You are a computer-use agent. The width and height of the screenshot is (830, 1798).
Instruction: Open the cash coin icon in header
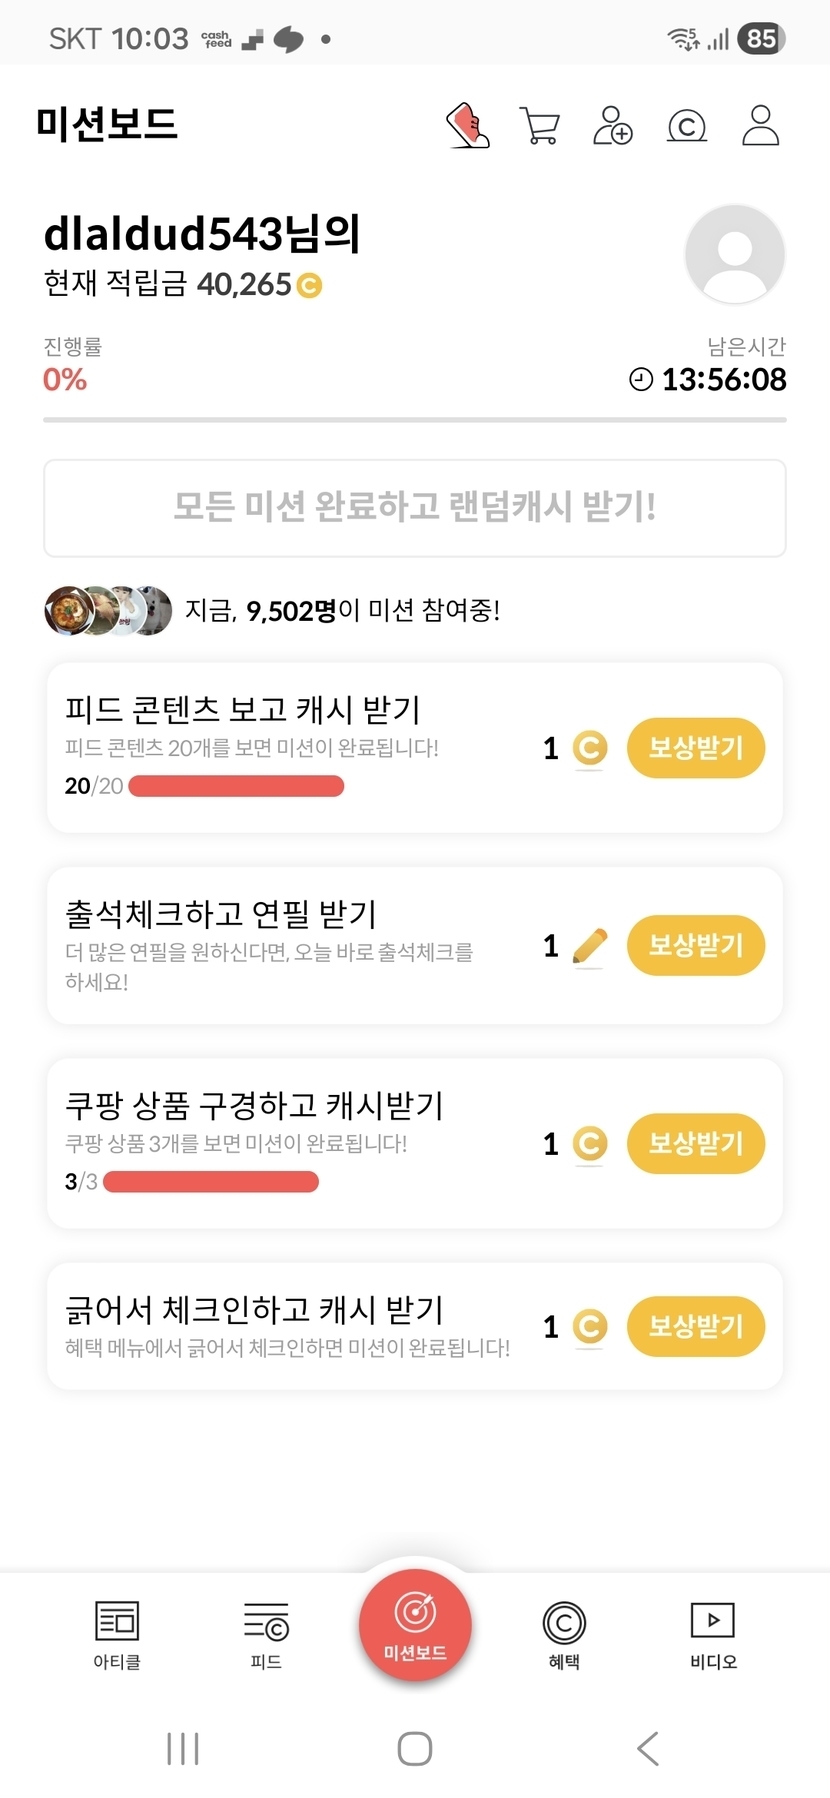(x=687, y=126)
